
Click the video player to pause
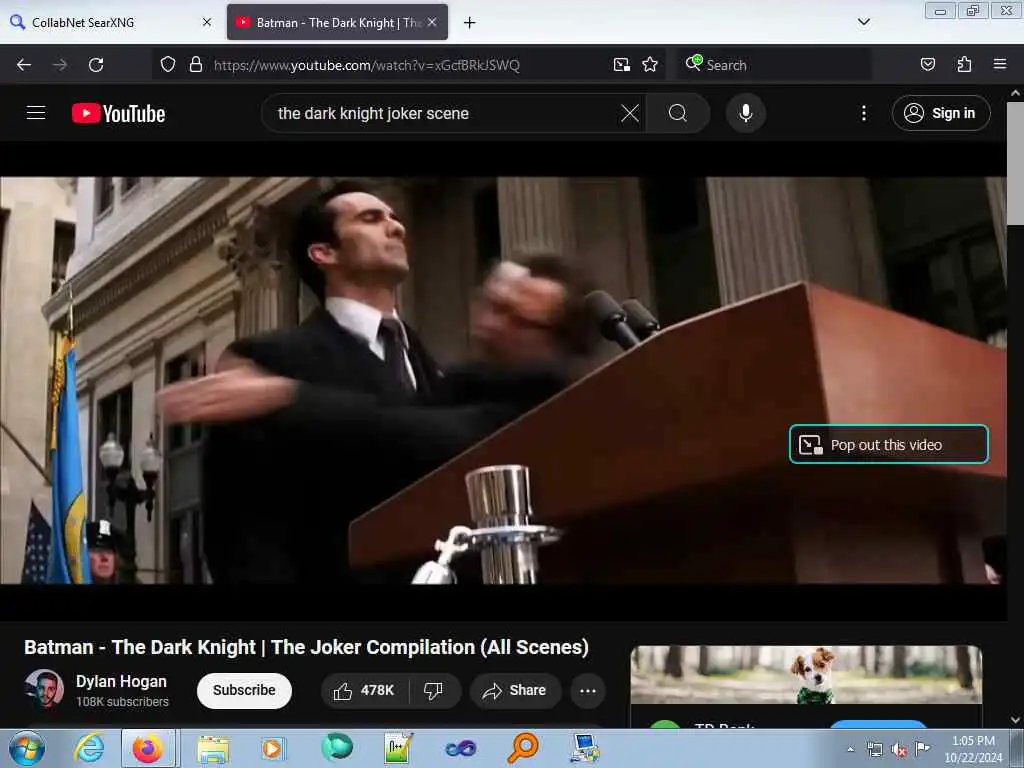pyautogui.click(x=503, y=380)
